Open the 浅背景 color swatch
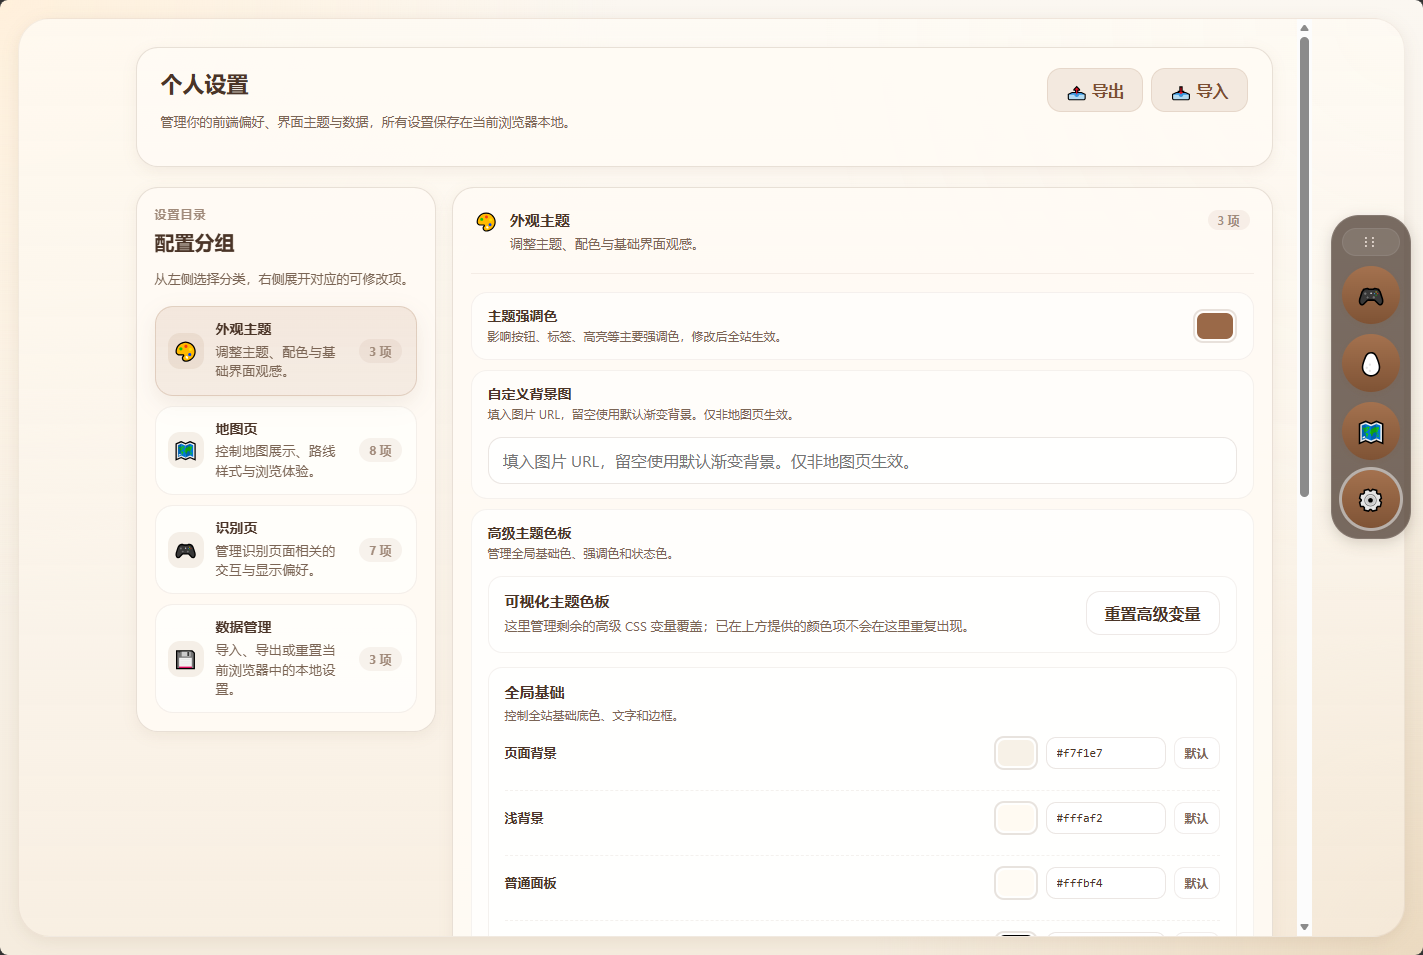 [x=1016, y=818]
